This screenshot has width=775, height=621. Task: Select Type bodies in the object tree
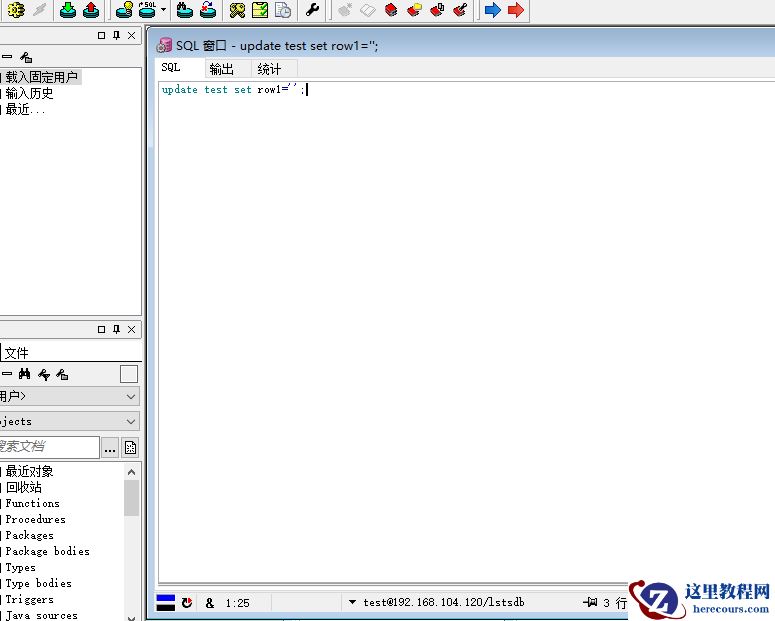[x=39, y=583]
